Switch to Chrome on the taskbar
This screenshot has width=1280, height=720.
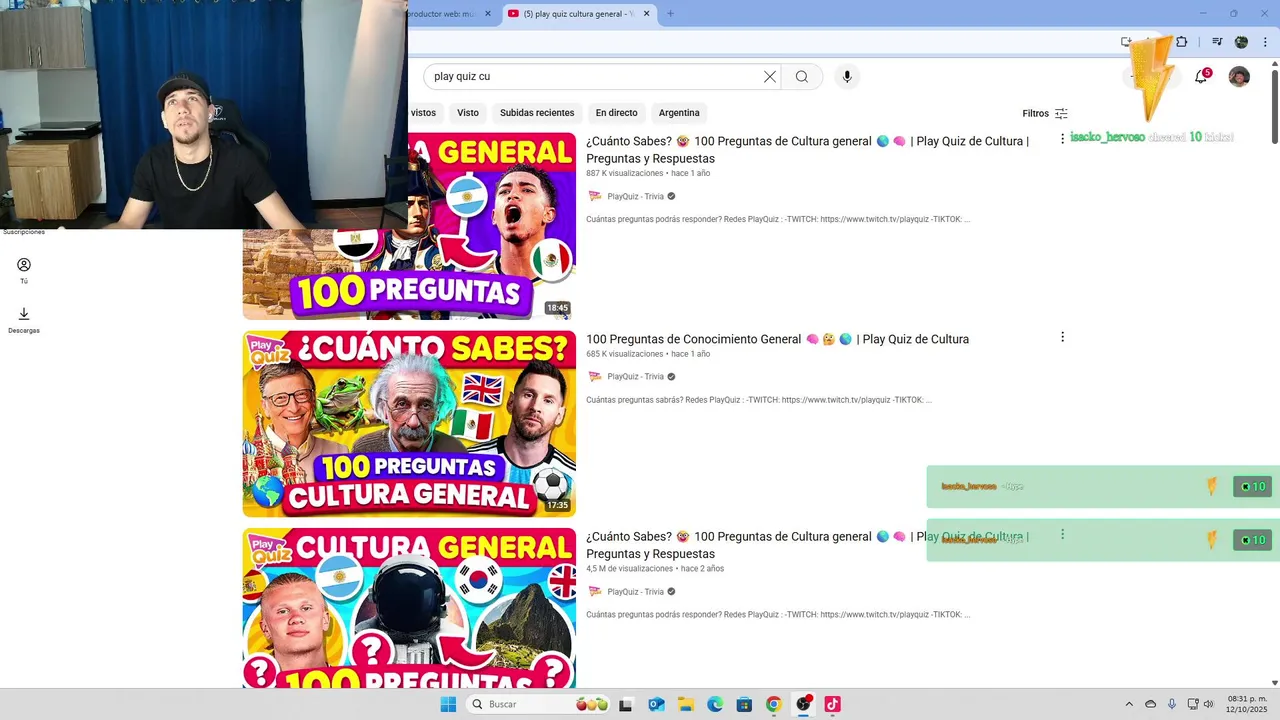773,704
